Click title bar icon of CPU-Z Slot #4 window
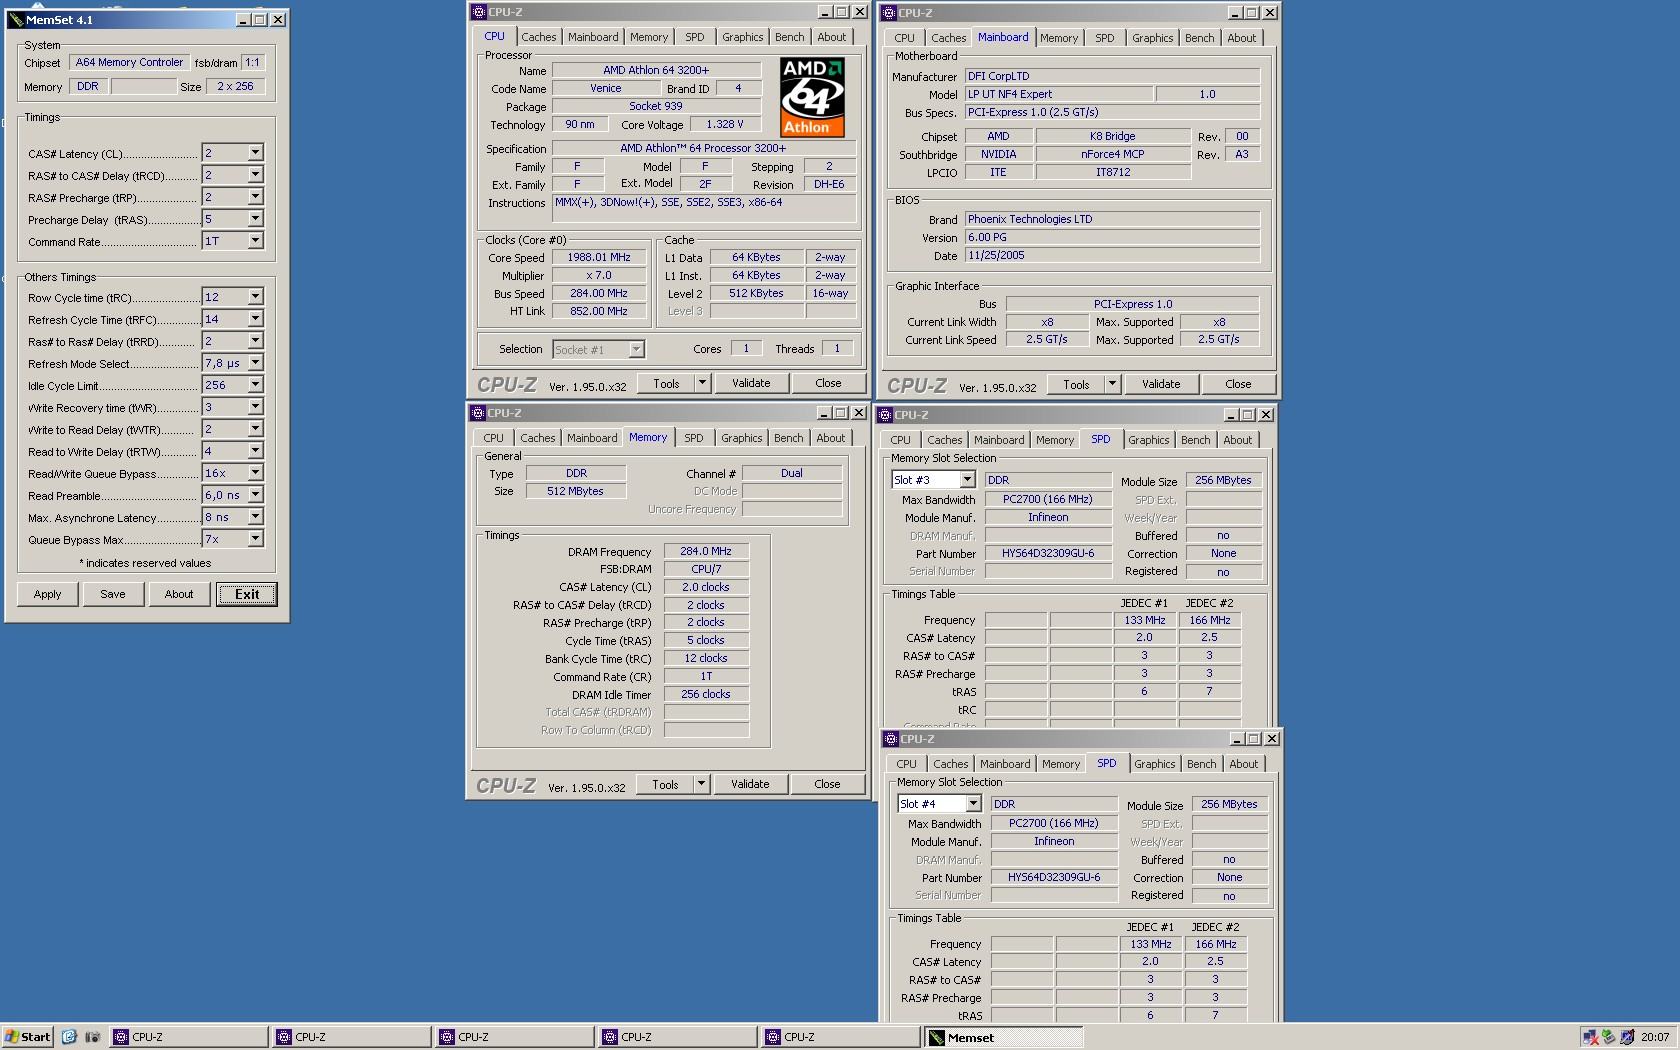The width and height of the screenshot is (1680, 1050). coord(890,739)
